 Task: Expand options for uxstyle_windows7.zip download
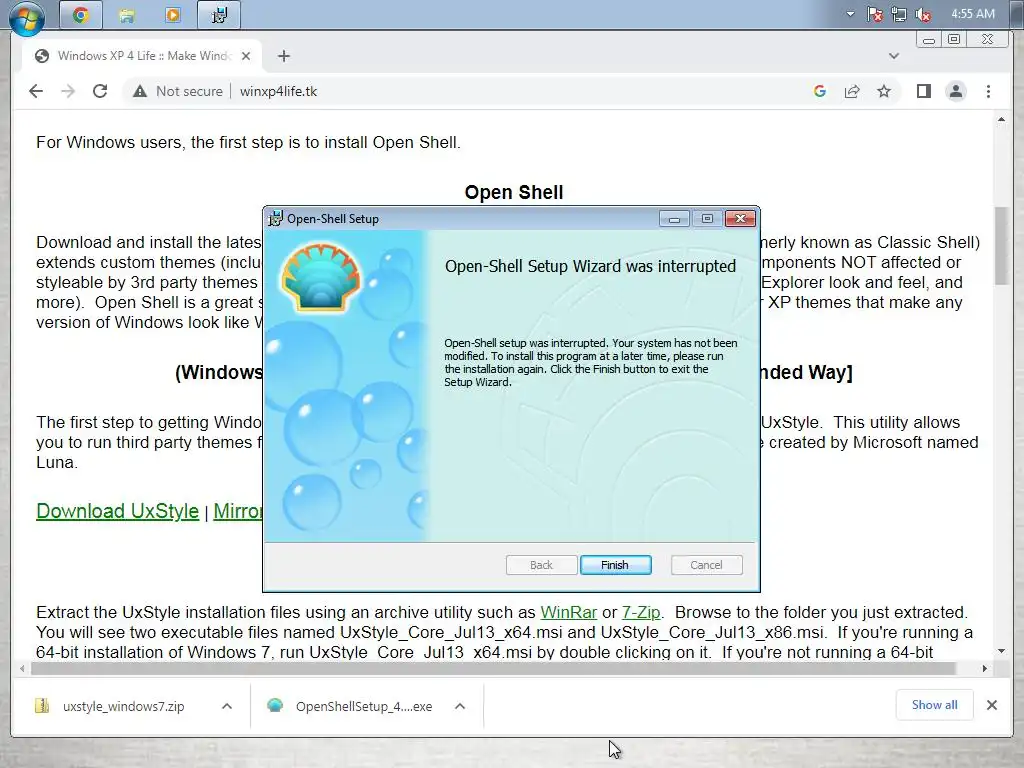pos(227,706)
